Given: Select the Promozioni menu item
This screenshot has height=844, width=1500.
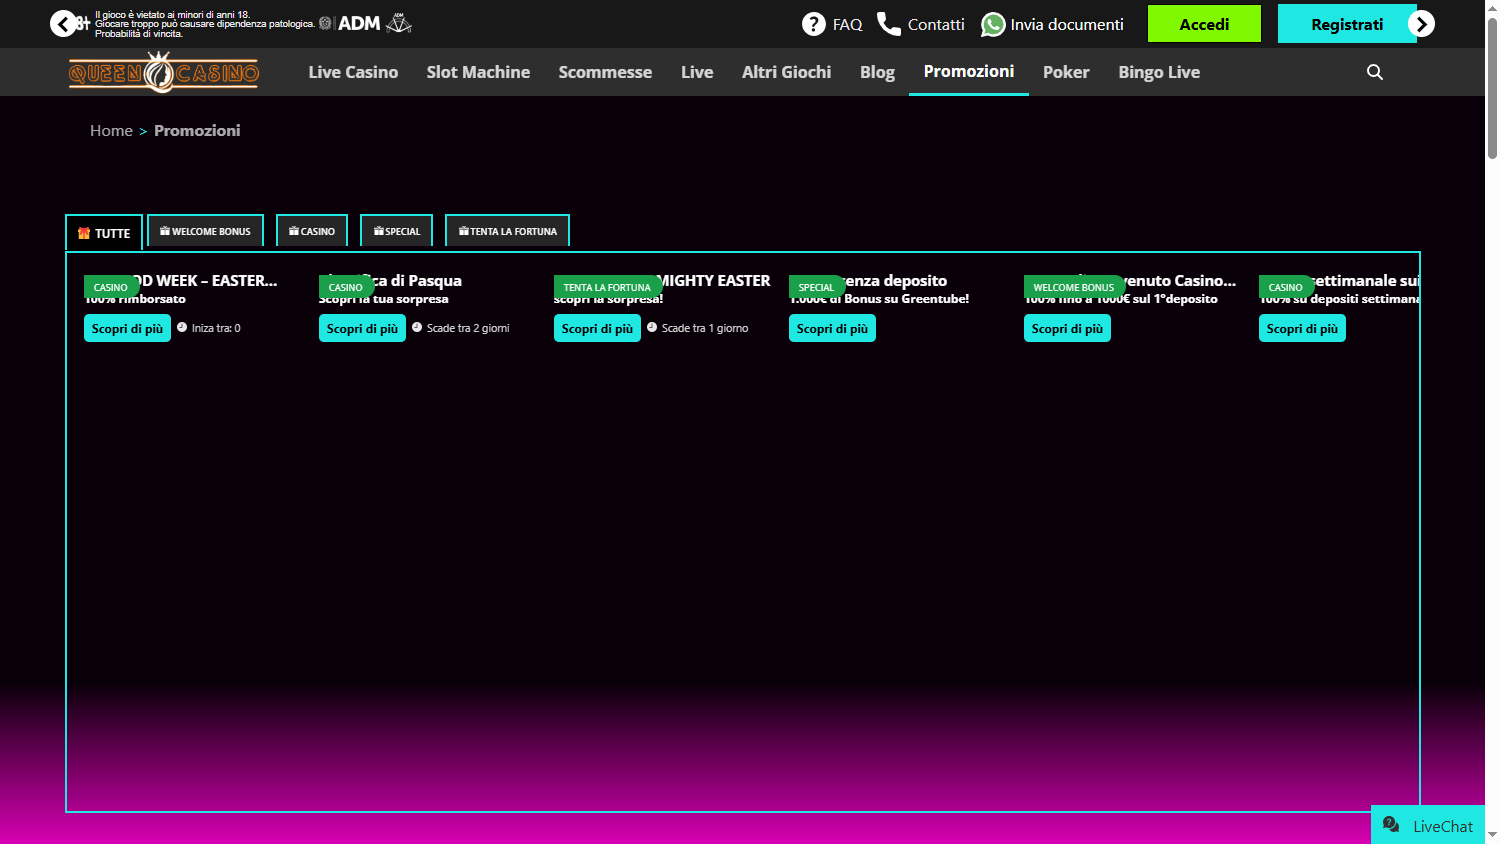Looking at the screenshot, I should (x=969, y=71).
